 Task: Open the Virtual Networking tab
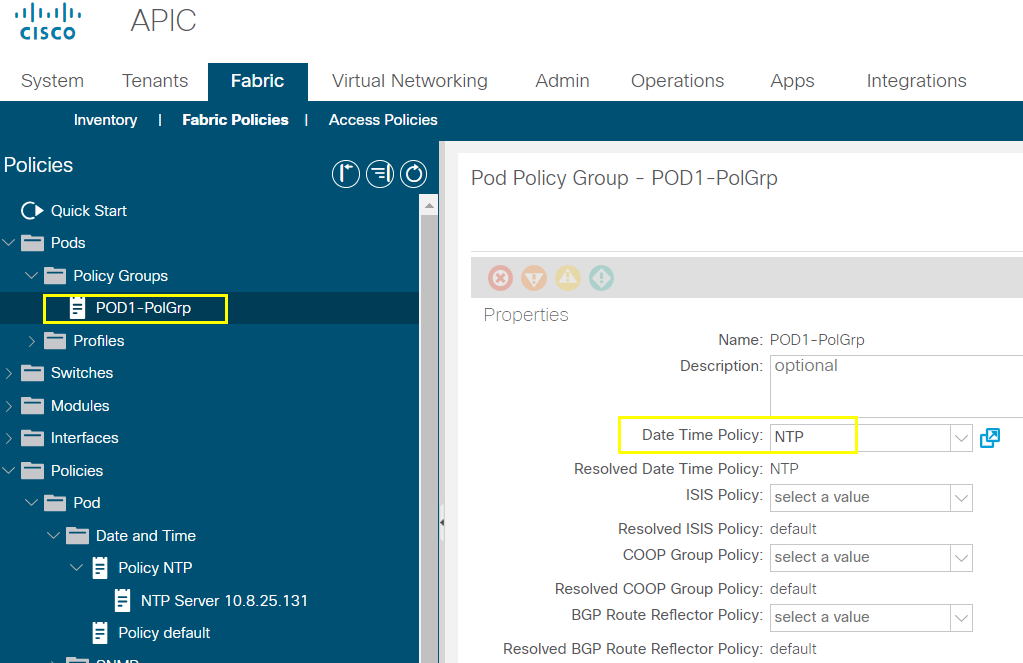point(410,81)
